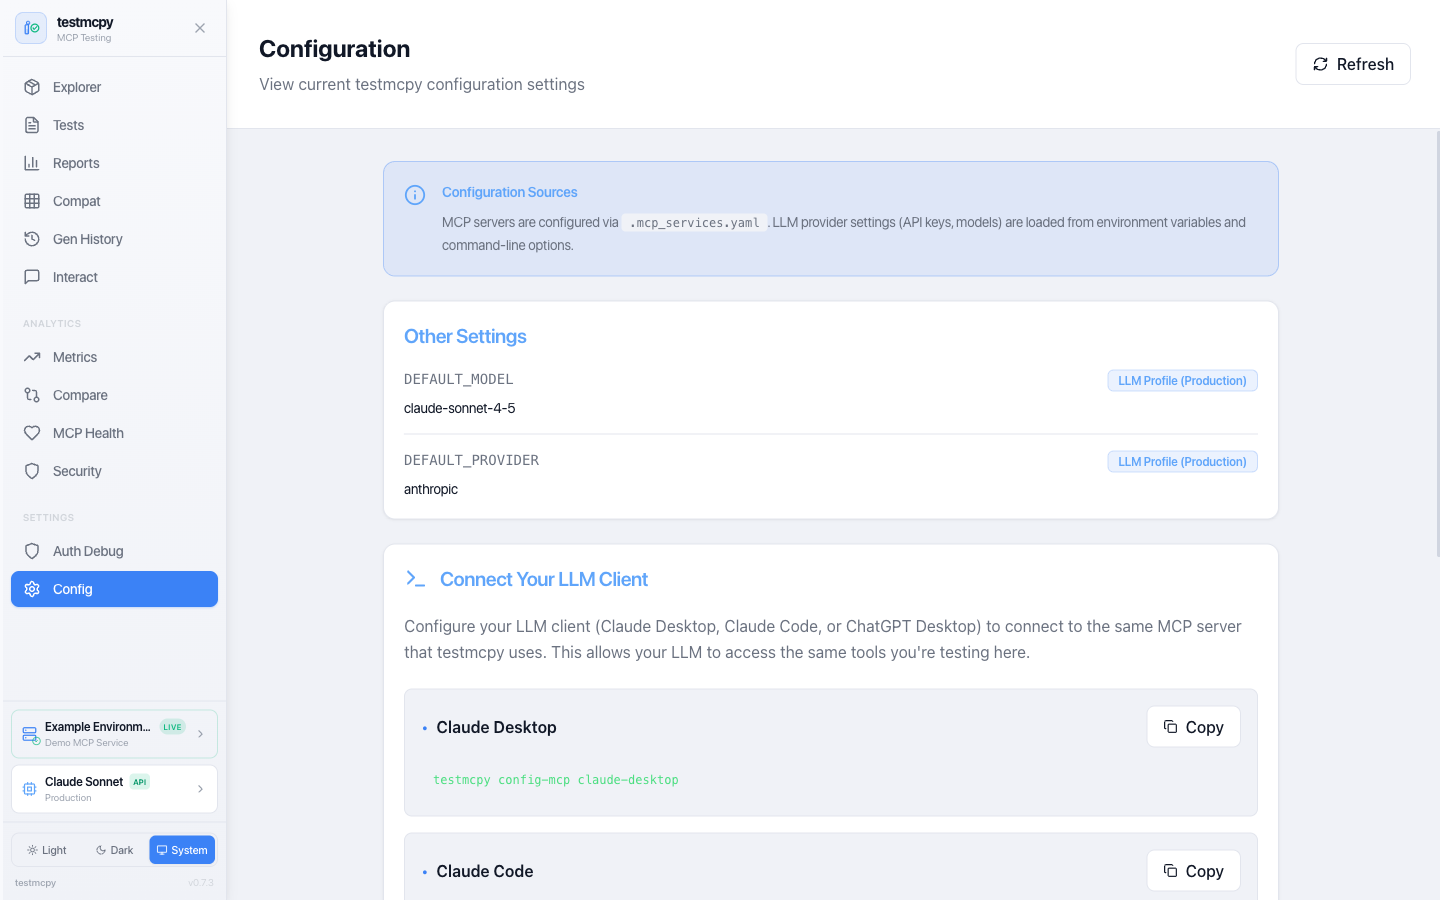1440x900 pixels.
Task: Click the Example Environment server icon
Action: (x=30, y=735)
